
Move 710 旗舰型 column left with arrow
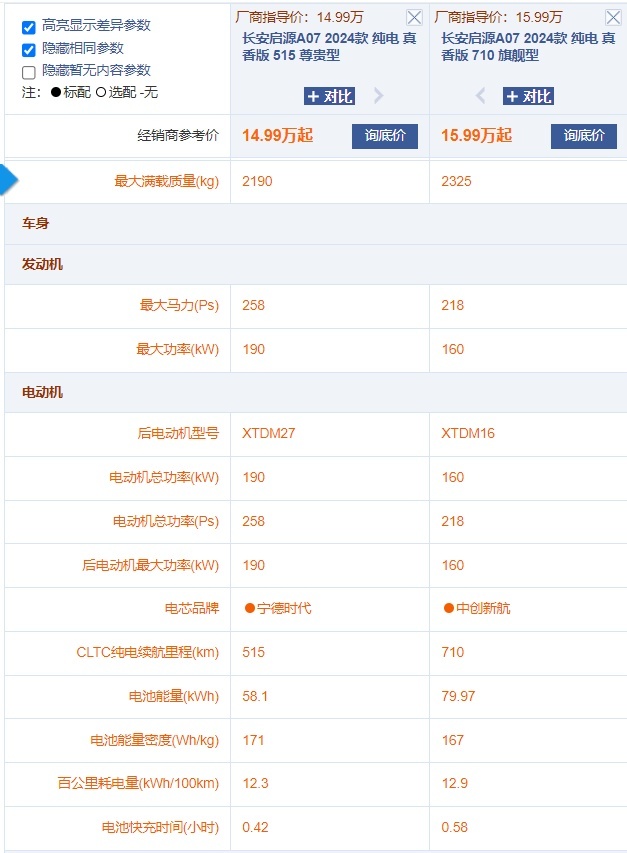[x=480, y=96]
